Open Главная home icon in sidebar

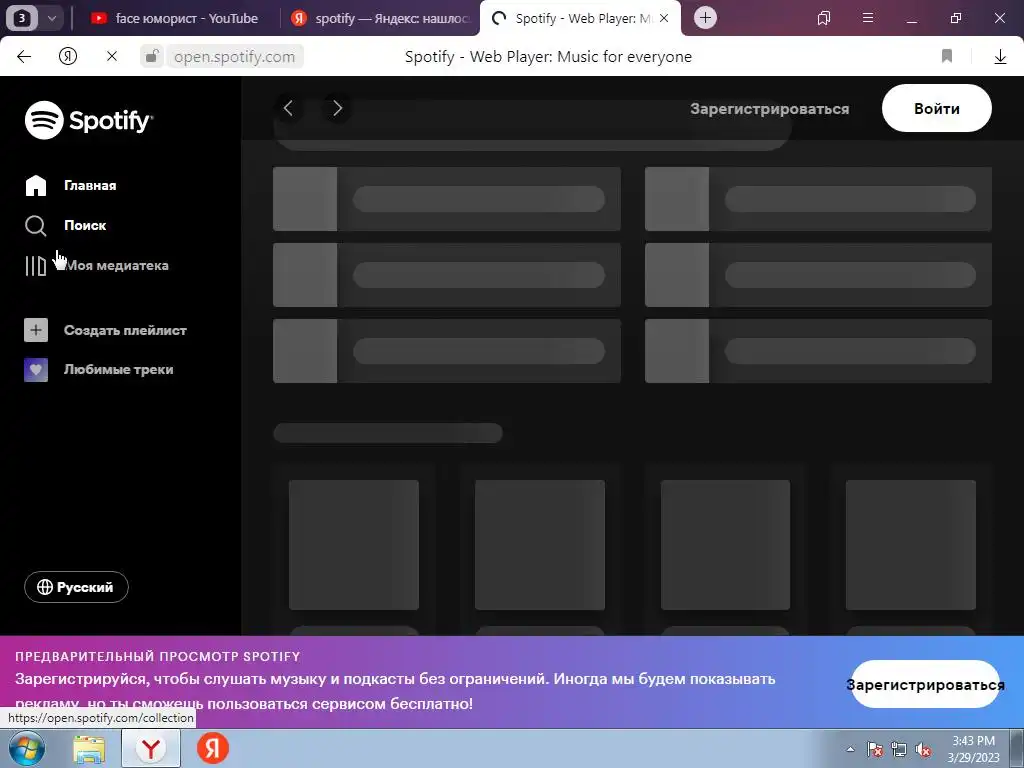pyautogui.click(x=36, y=185)
